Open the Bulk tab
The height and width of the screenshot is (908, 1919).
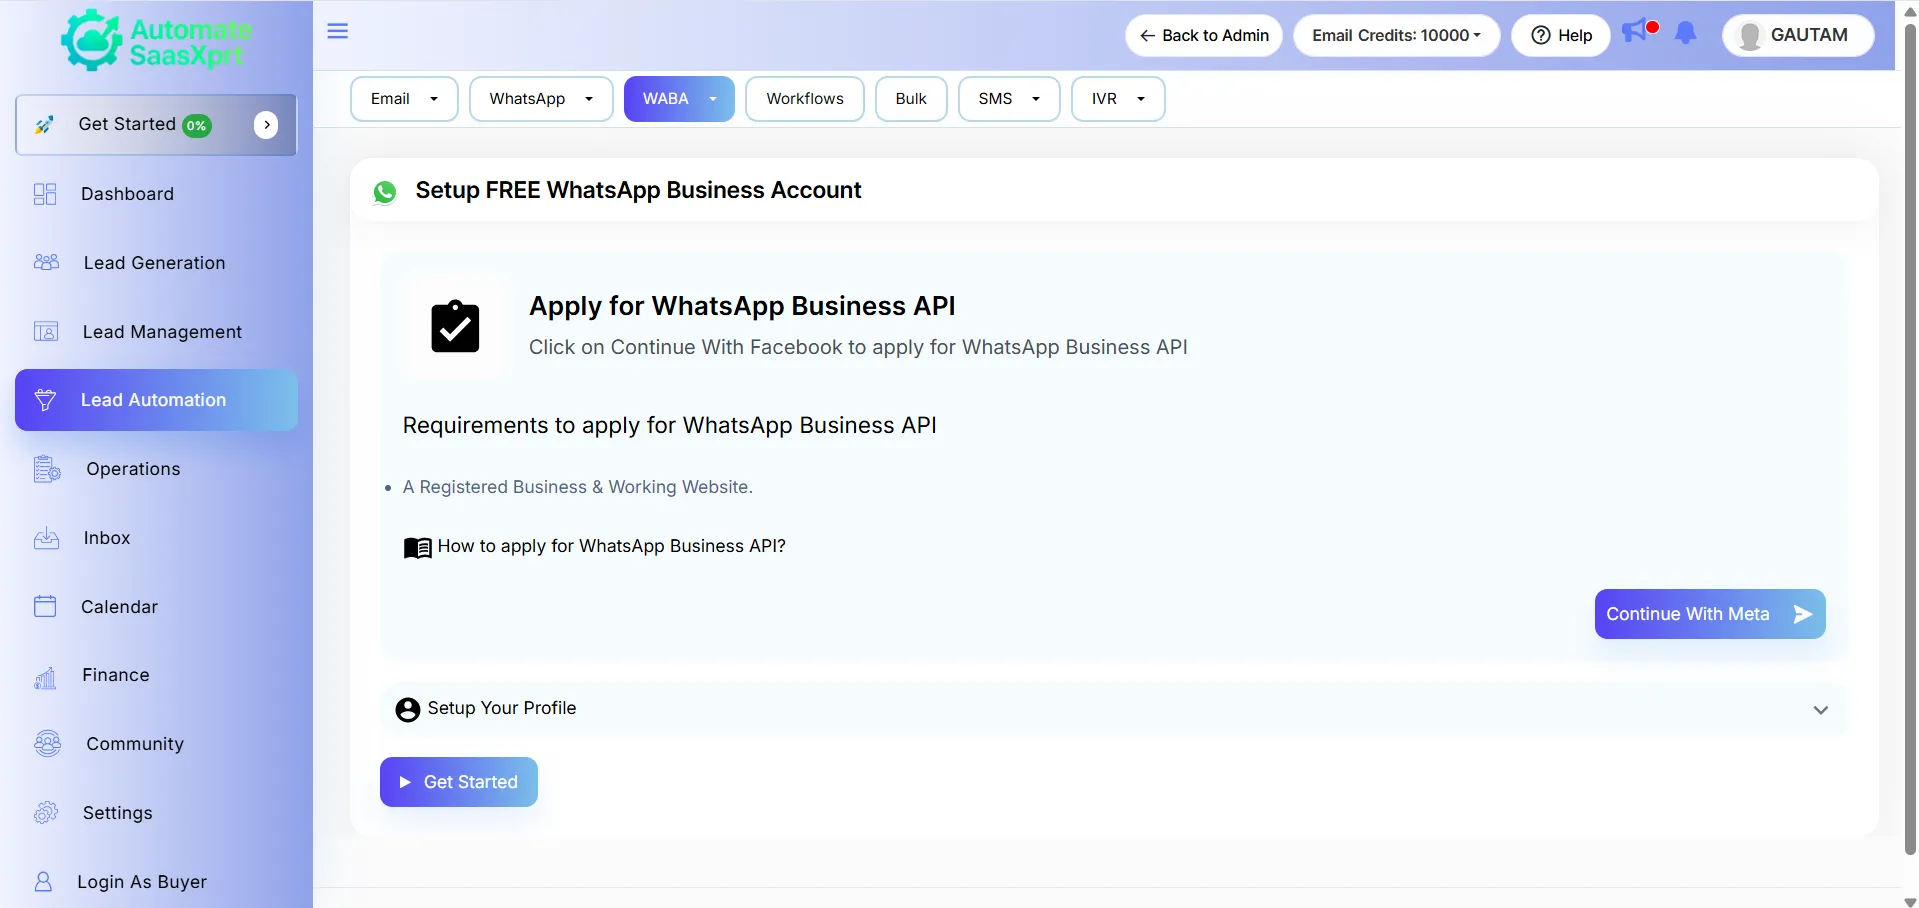(x=911, y=99)
